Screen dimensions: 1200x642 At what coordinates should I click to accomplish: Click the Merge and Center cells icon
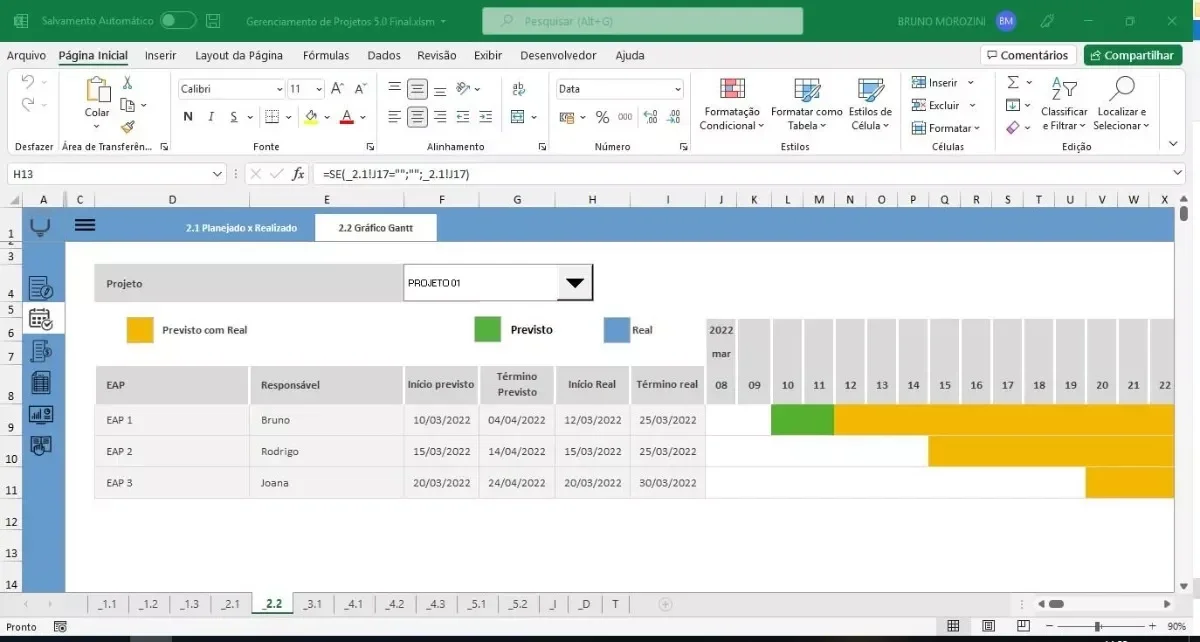coord(517,117)
